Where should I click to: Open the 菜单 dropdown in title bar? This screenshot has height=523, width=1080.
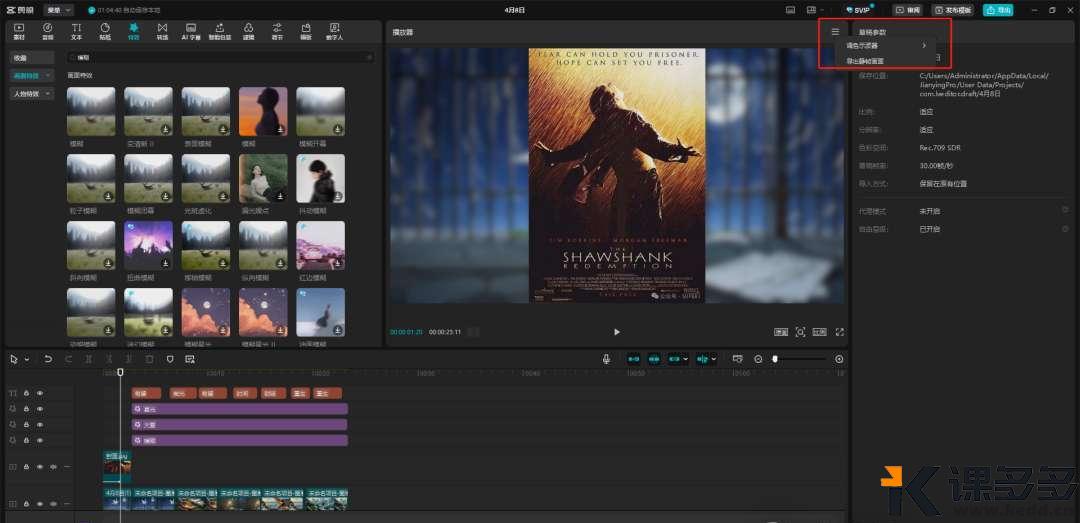(x=57, y=10)
